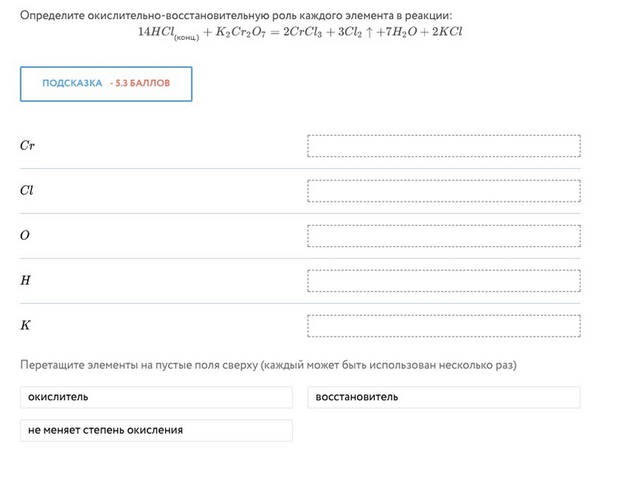Image resolution: width=638 pixels, height=480 pixels.
Task: Select the empty drop field for H
Action: (444, 281)
